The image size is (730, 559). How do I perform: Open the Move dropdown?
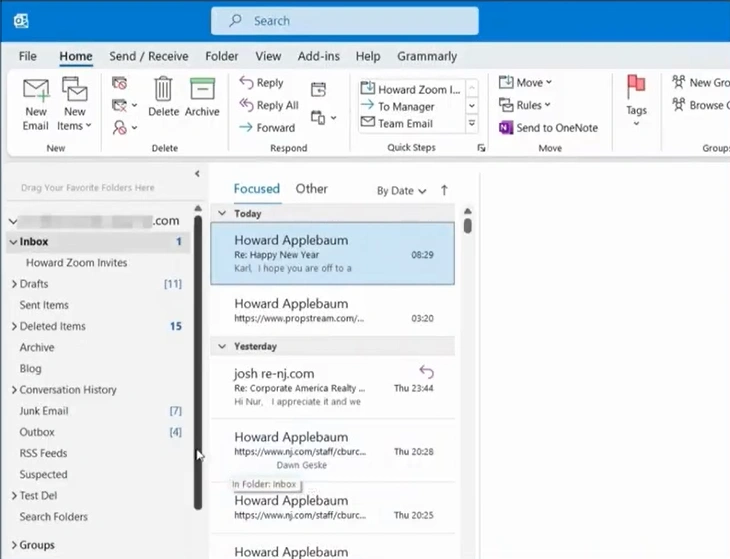pos(525,82)
